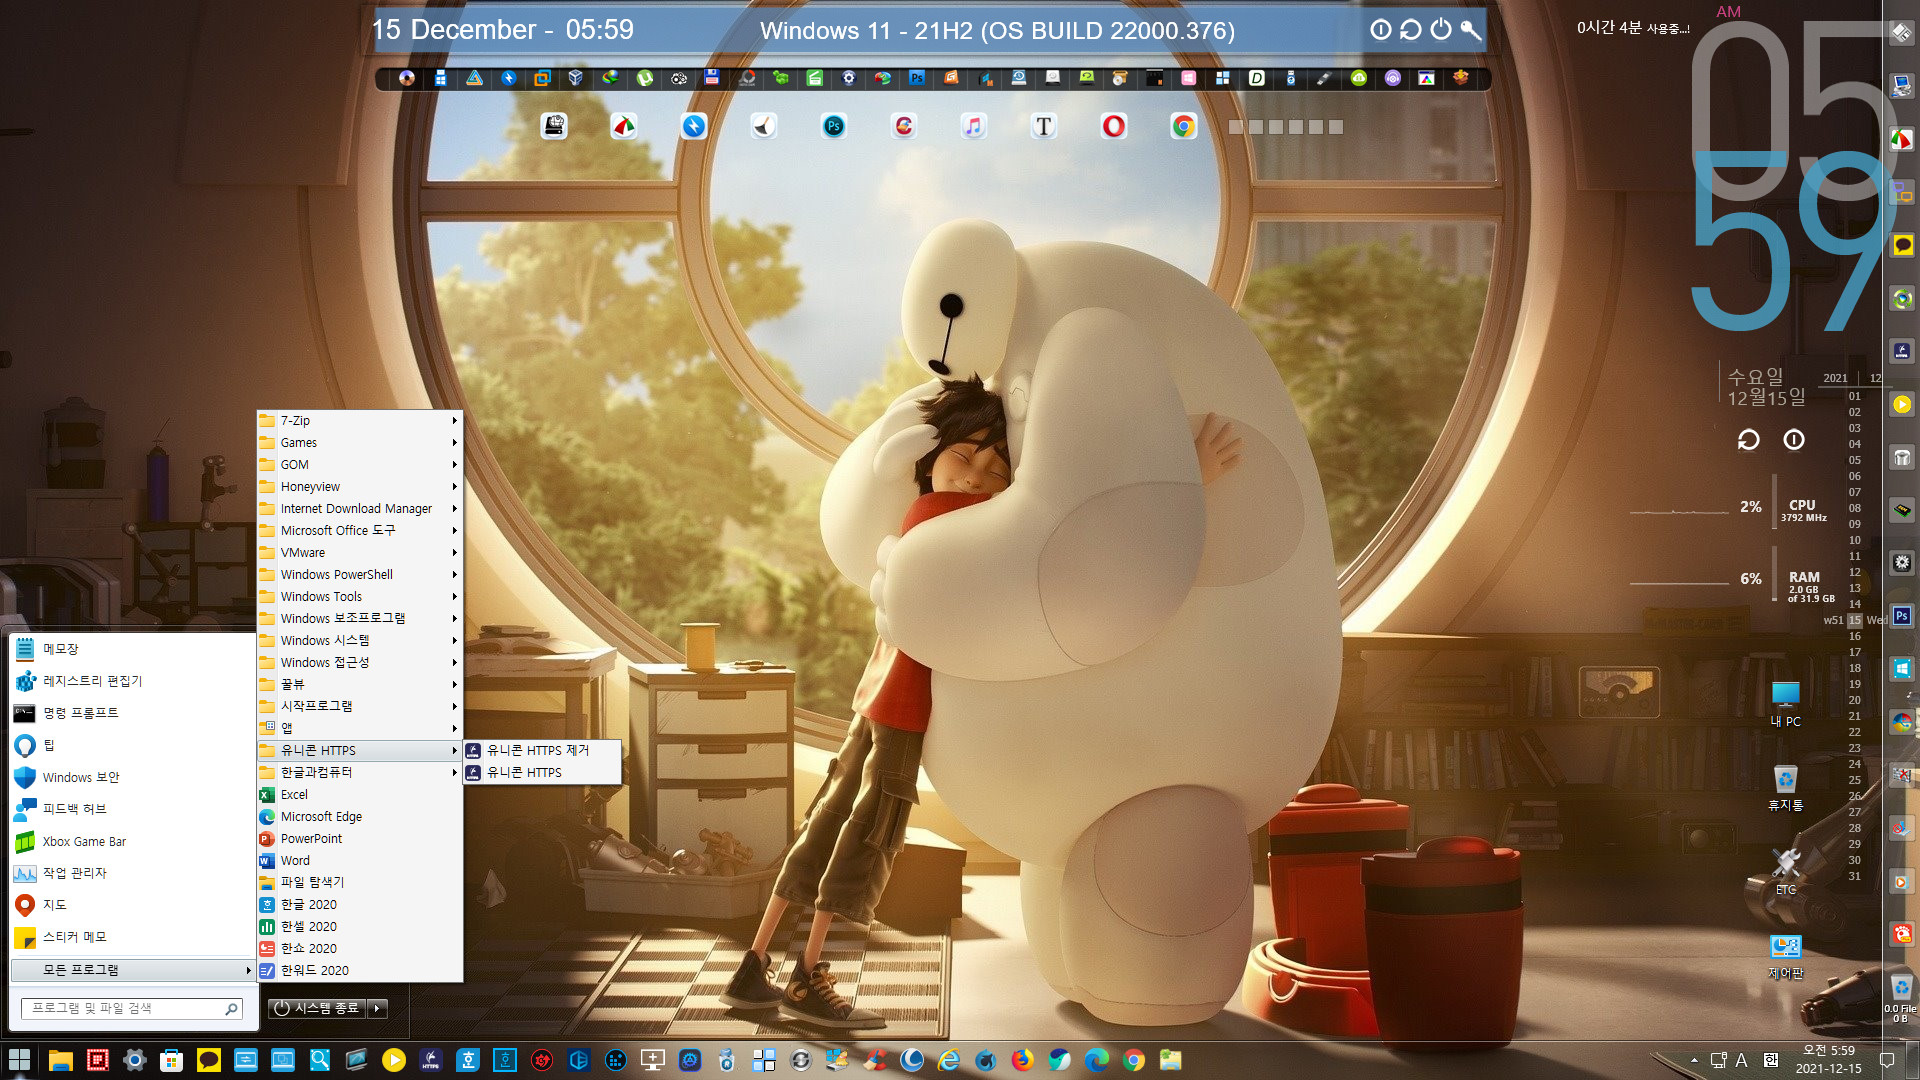Click the network icon in the system tray
Image resolution: width=1920 pixels, height=1080 pixels.
1718,1060
